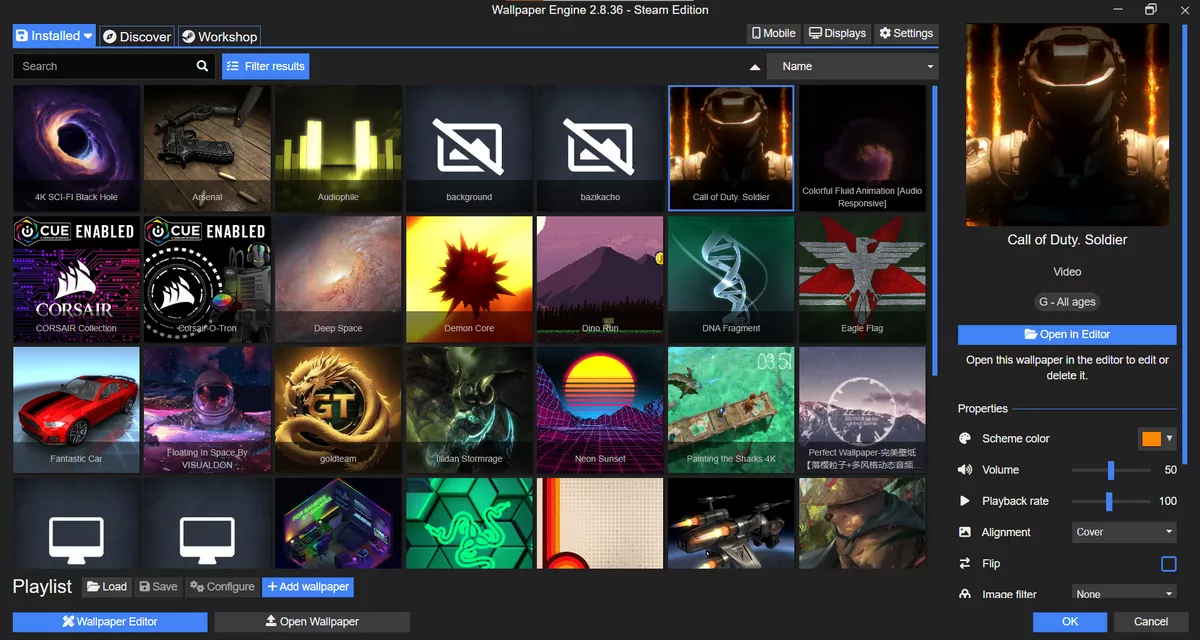The image size is (1200, 640).
Task: Click the Flip arrows icon
Action: tap(965, 563)
